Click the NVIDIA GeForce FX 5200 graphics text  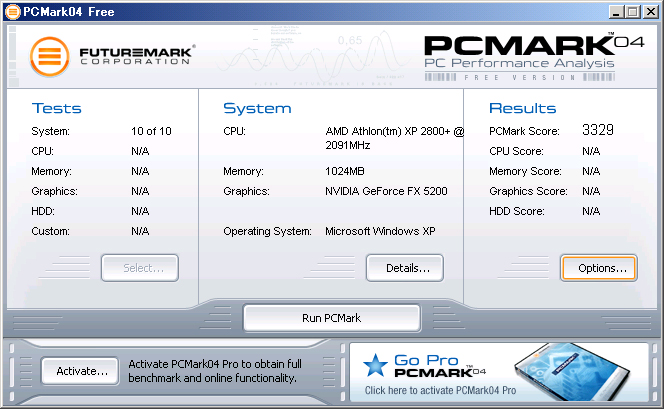[x=386, y=191]
